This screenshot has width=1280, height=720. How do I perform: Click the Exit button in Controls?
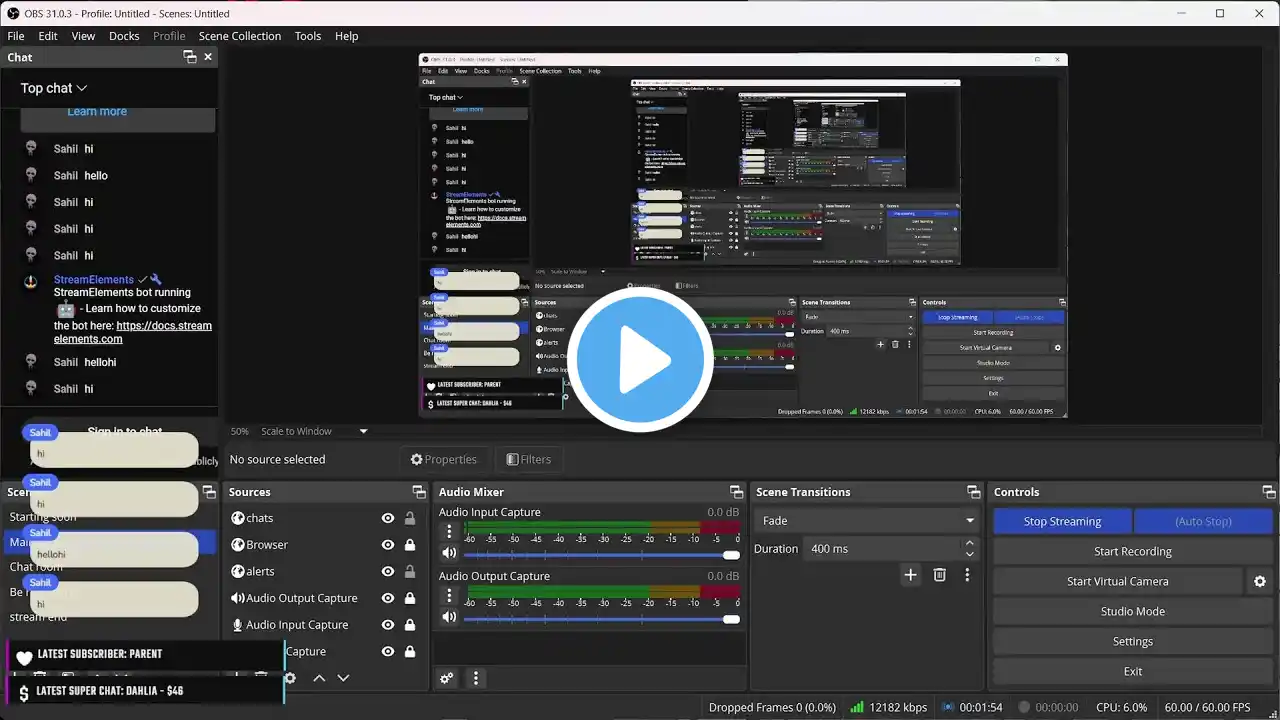(1133, 671)
